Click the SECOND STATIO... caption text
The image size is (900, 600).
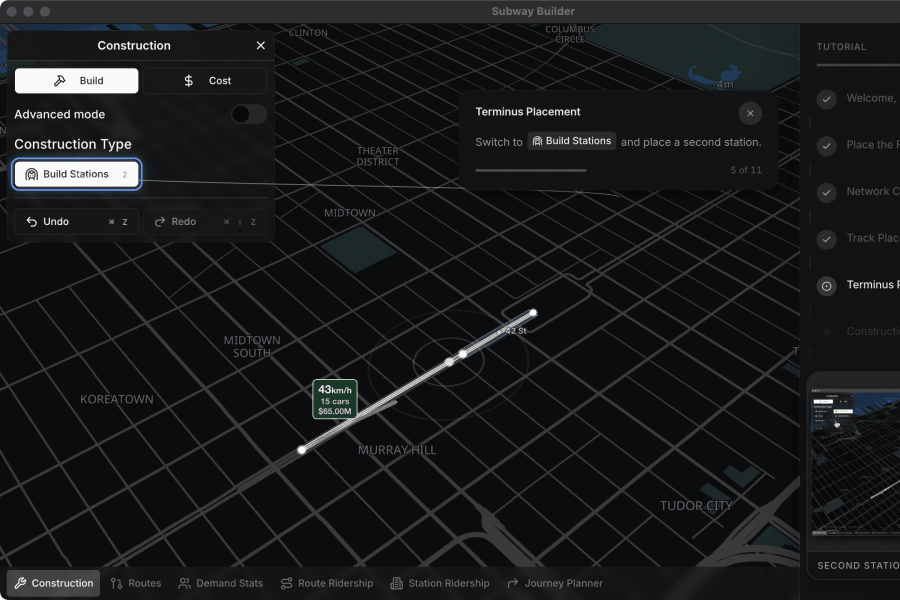(859, 566)
